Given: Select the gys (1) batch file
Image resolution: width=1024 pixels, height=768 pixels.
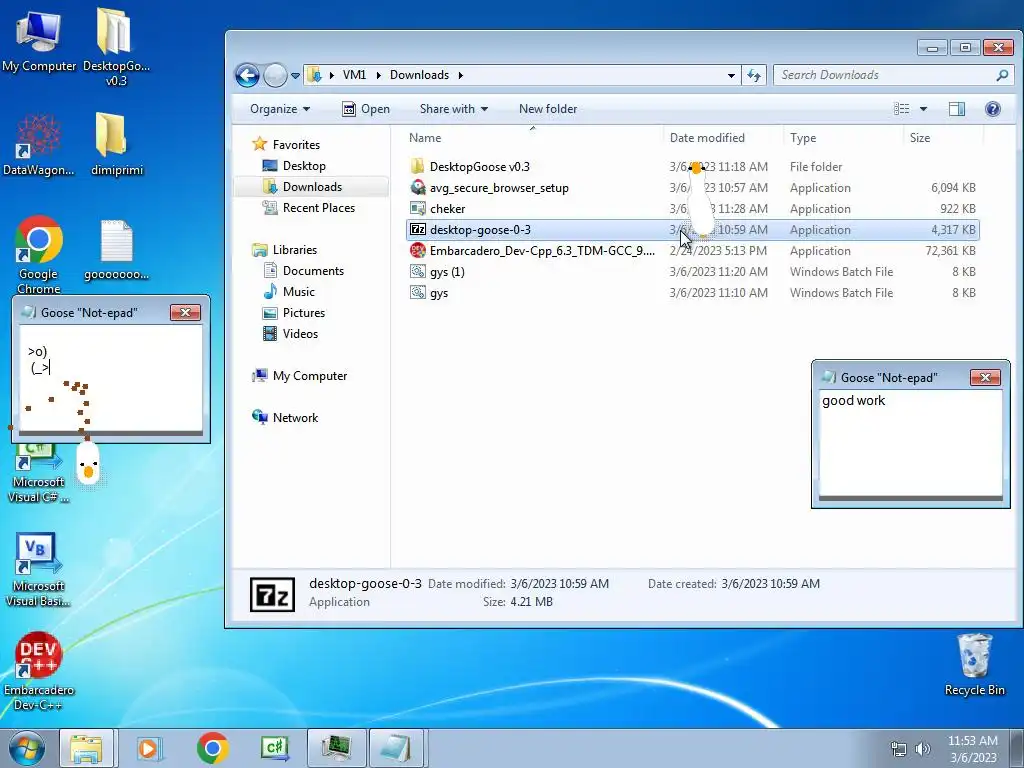Looking at the screenshot, I should coord(693,272).
